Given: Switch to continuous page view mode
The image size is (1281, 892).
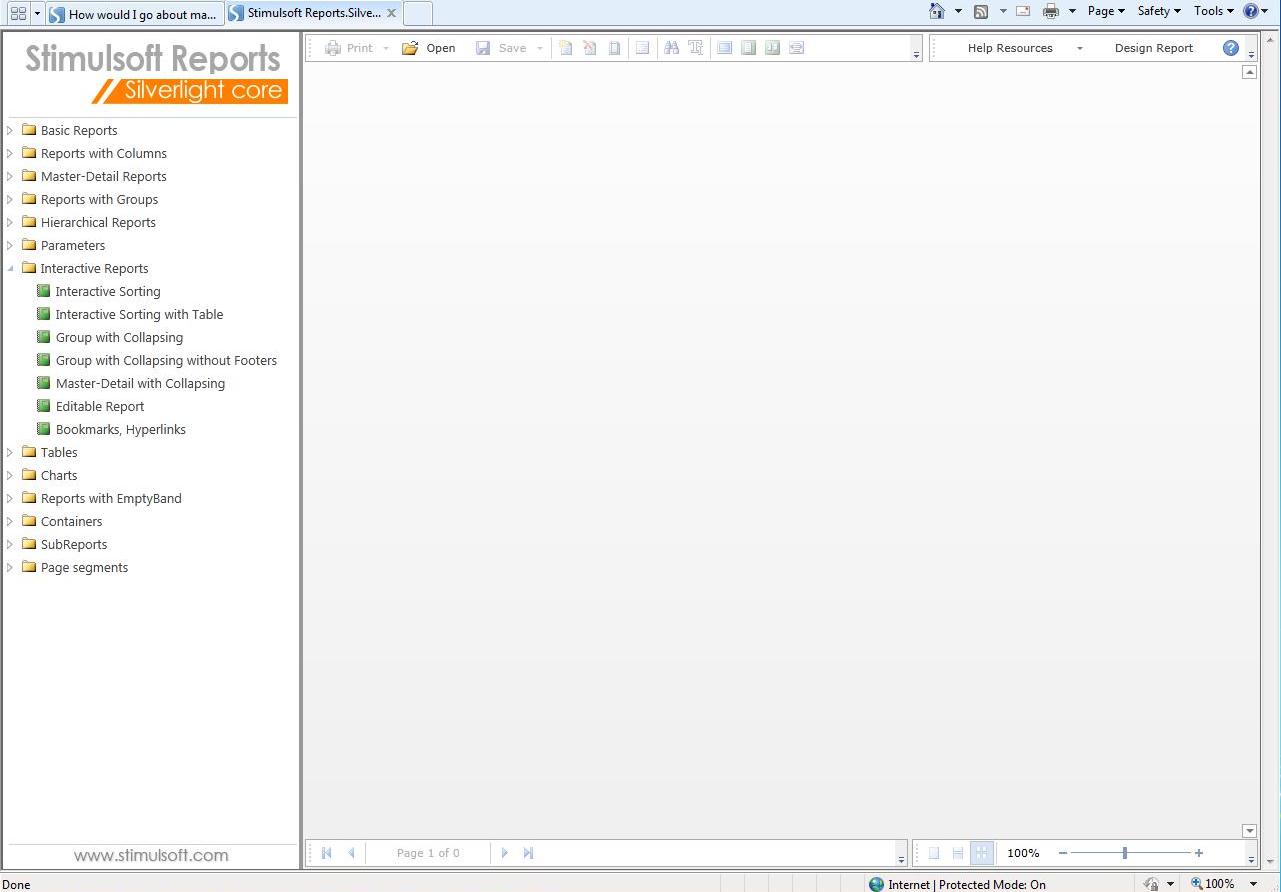Looking at the screenshot, I should click(x=957, y=853).
